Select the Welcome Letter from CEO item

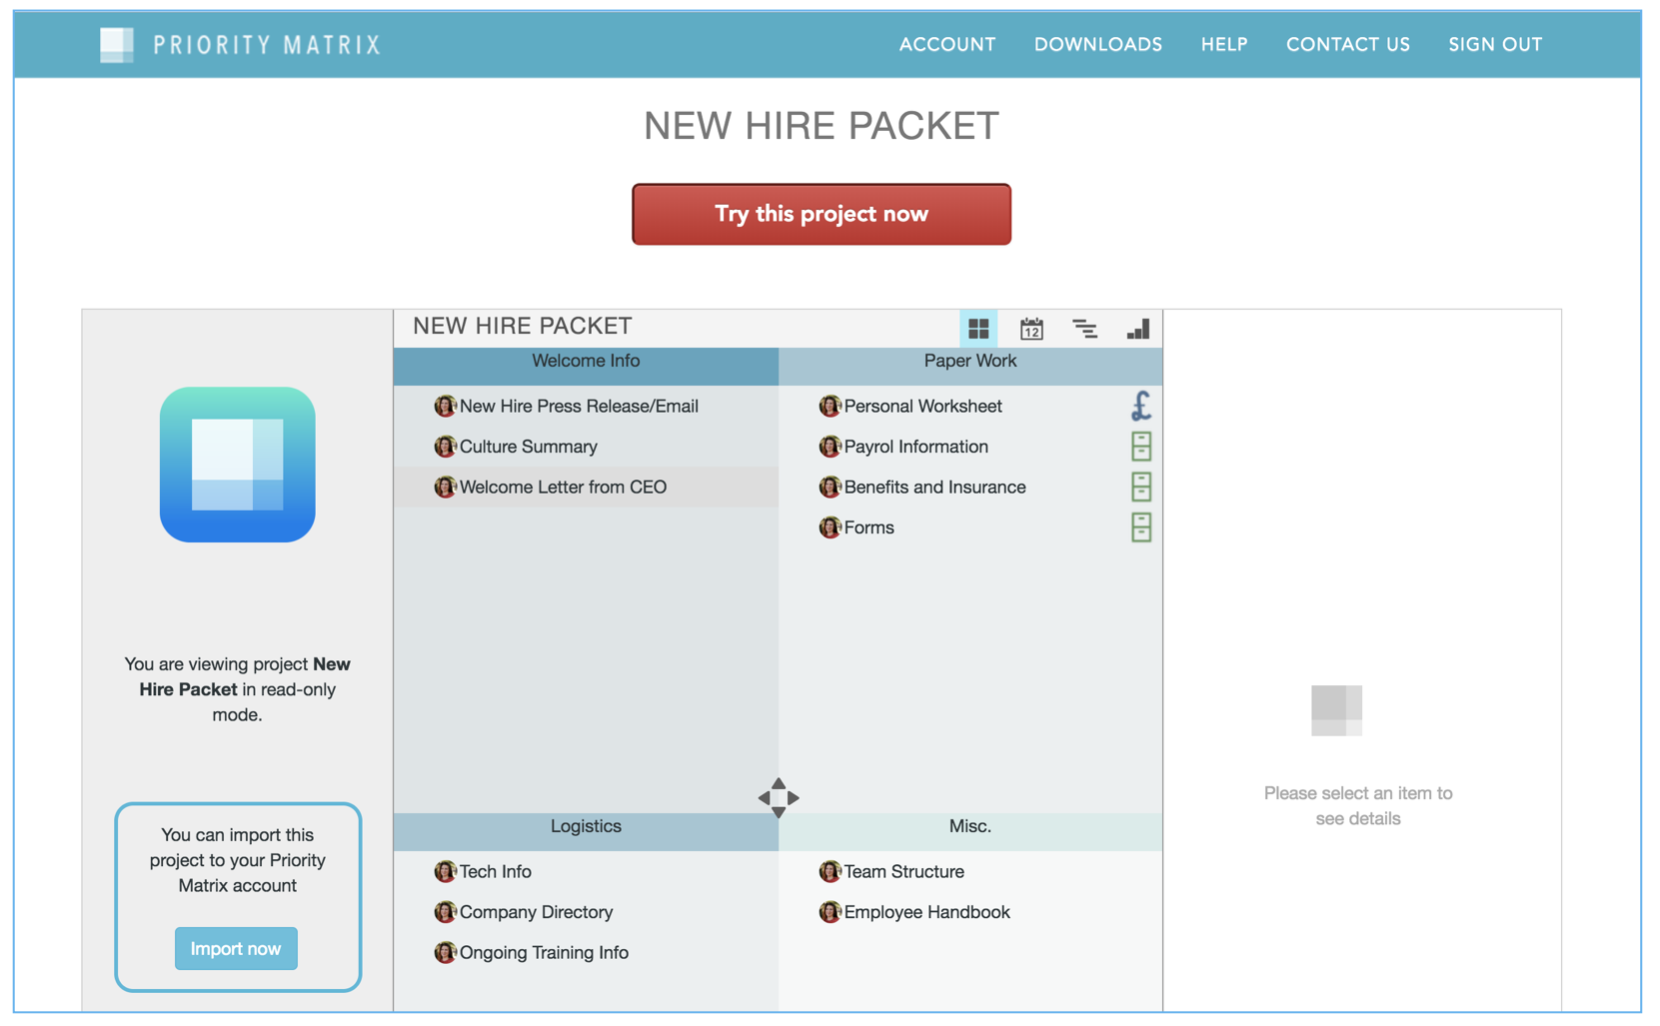(x=562, y=487)
